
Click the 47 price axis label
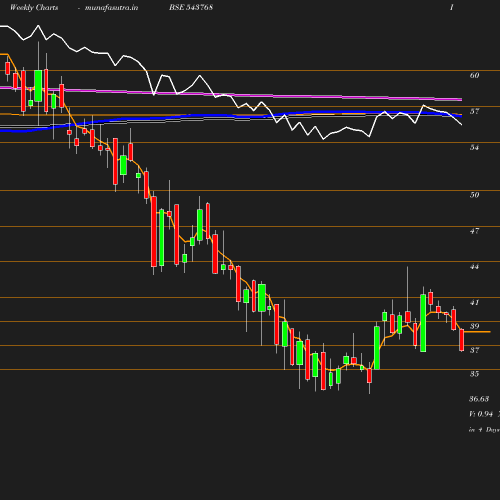click(474, 231)
